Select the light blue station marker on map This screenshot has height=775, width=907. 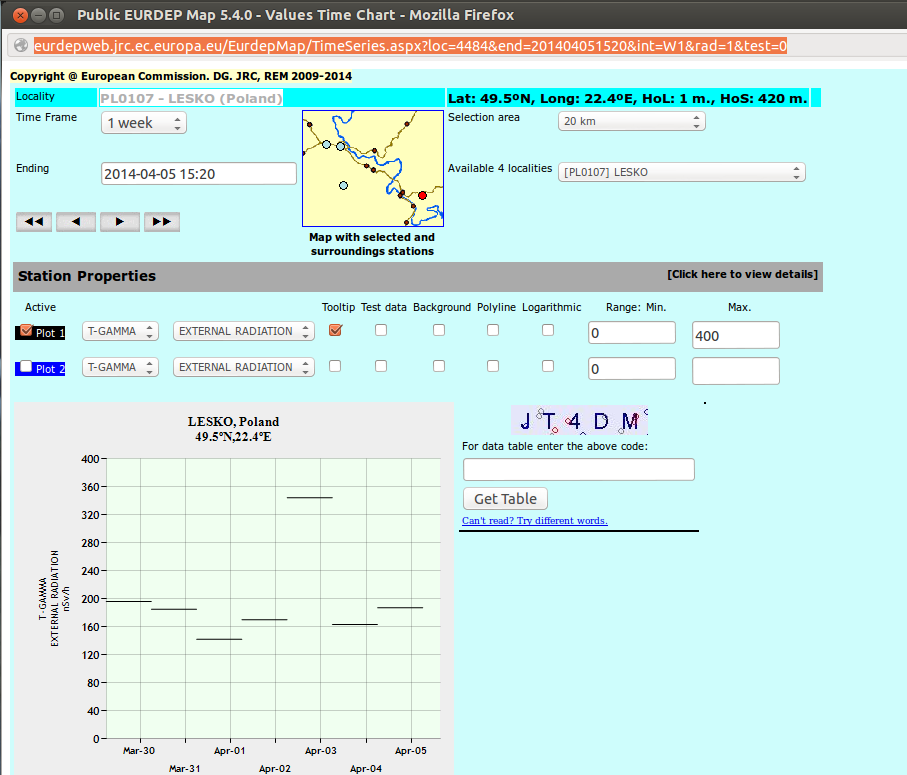tap(343, 186)
